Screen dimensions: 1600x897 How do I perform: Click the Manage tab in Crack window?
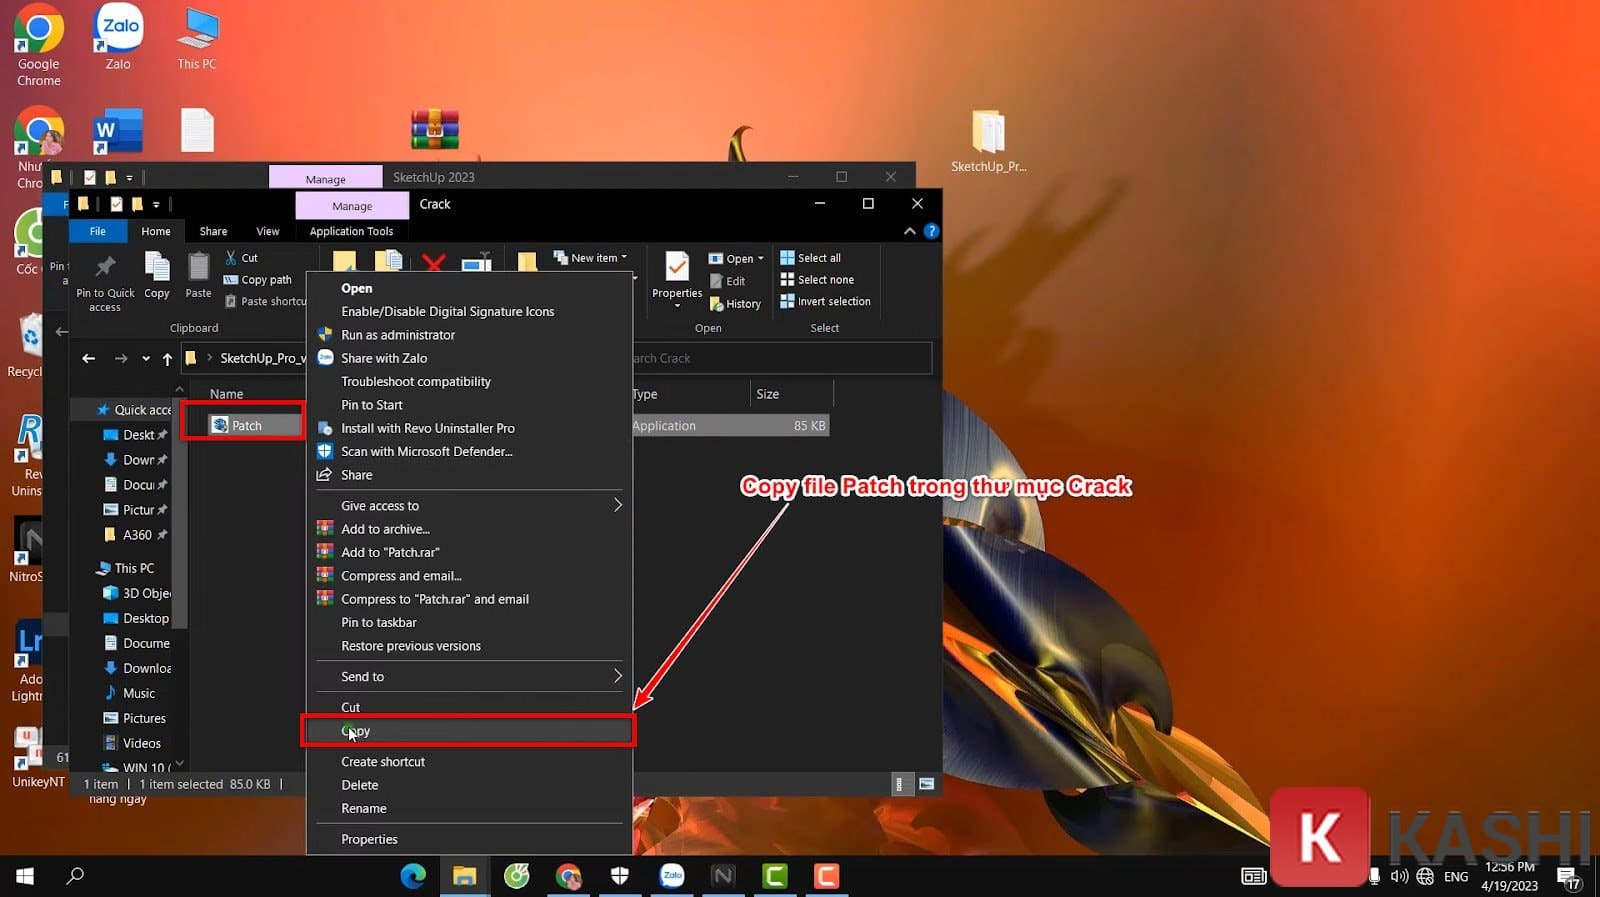click(352, 206)
